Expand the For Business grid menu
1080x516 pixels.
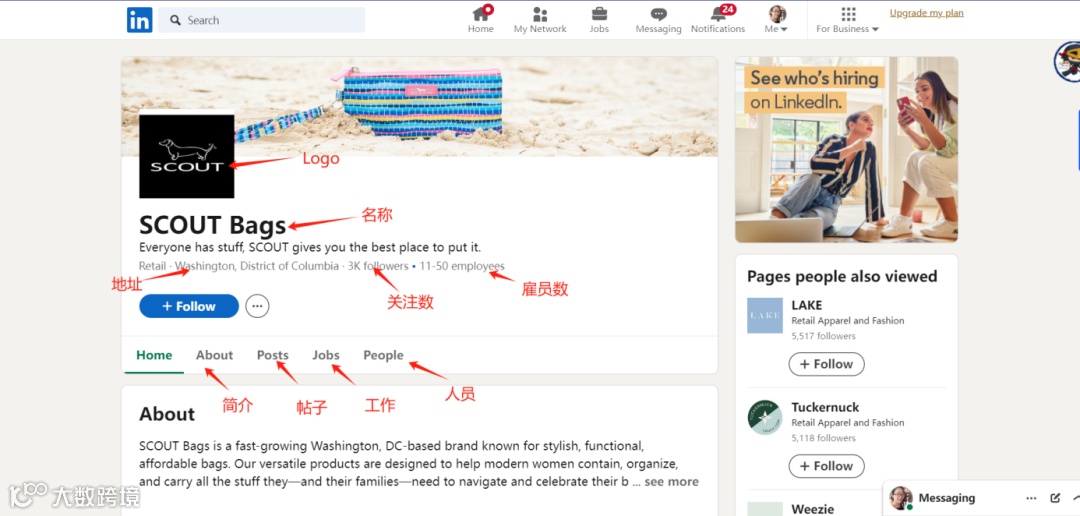pos(848,19)
